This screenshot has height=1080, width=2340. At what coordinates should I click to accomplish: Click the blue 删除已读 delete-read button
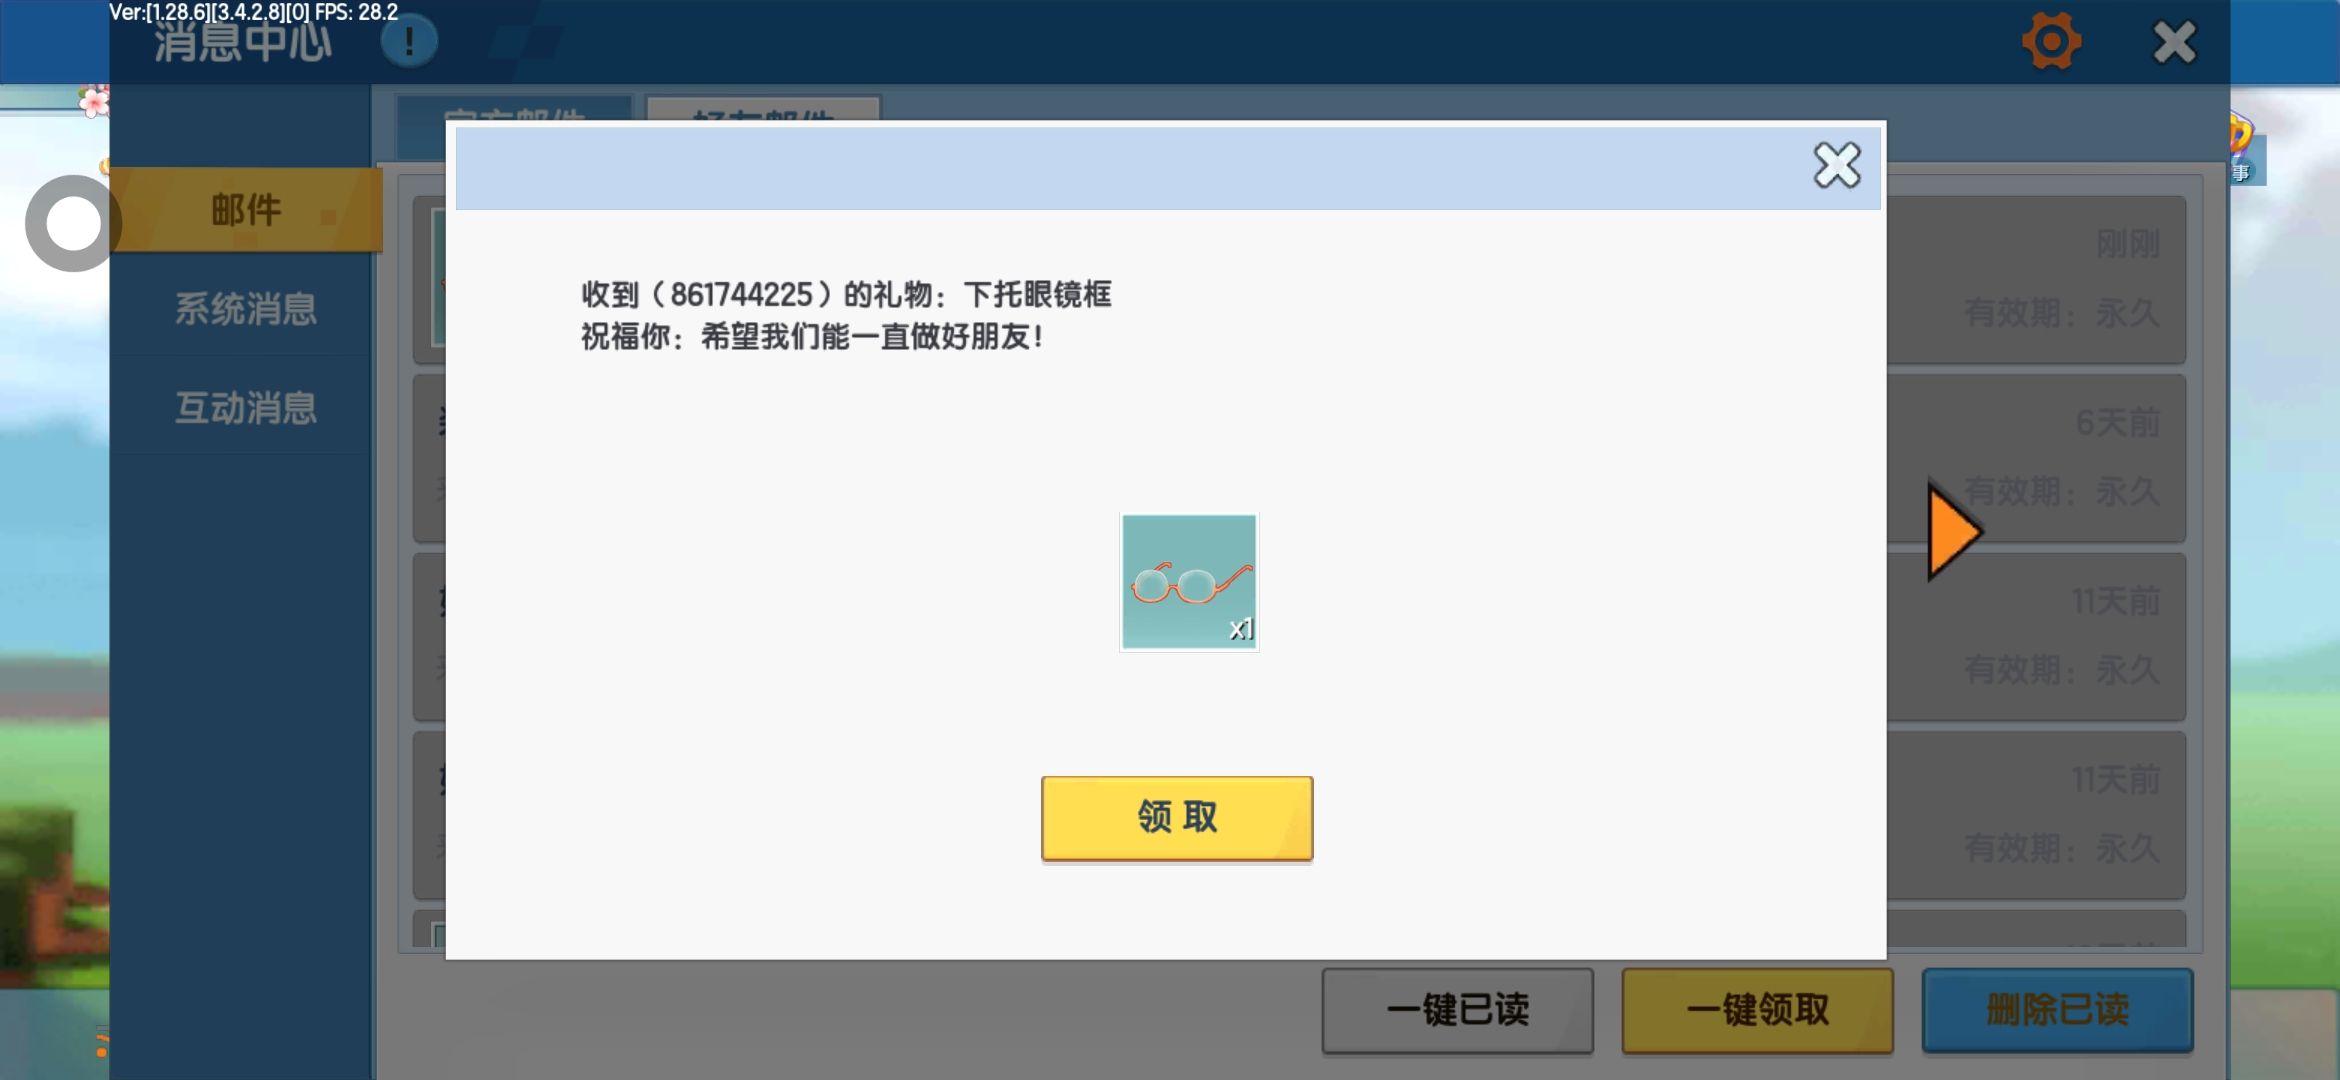[2057, 1010]
